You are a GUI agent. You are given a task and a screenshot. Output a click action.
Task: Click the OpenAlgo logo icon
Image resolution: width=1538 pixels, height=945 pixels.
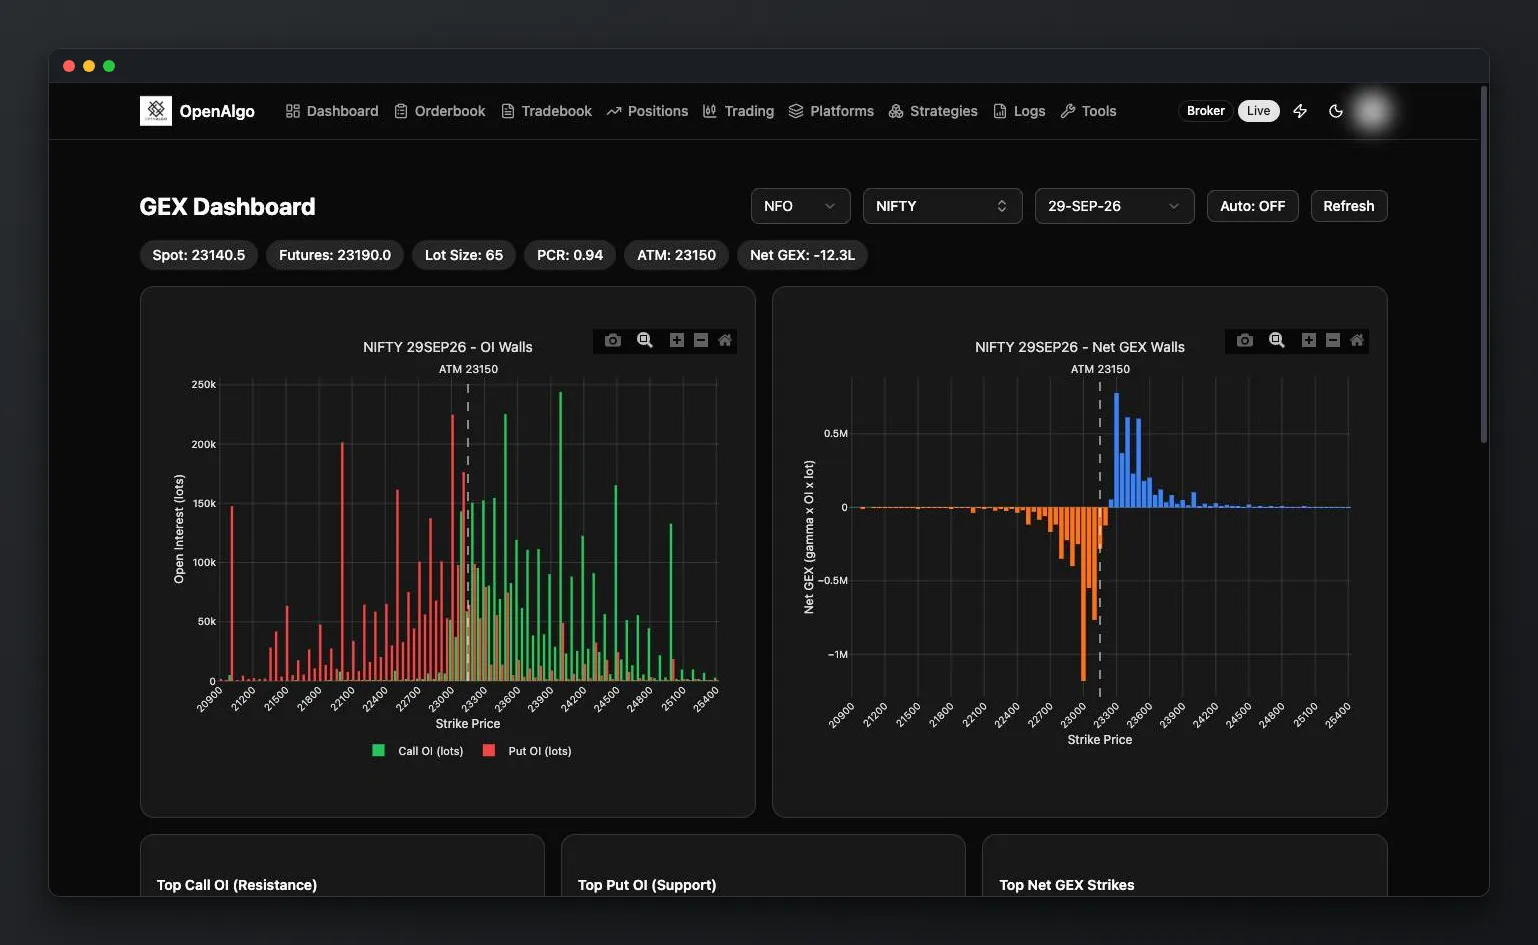click(156, 111)
